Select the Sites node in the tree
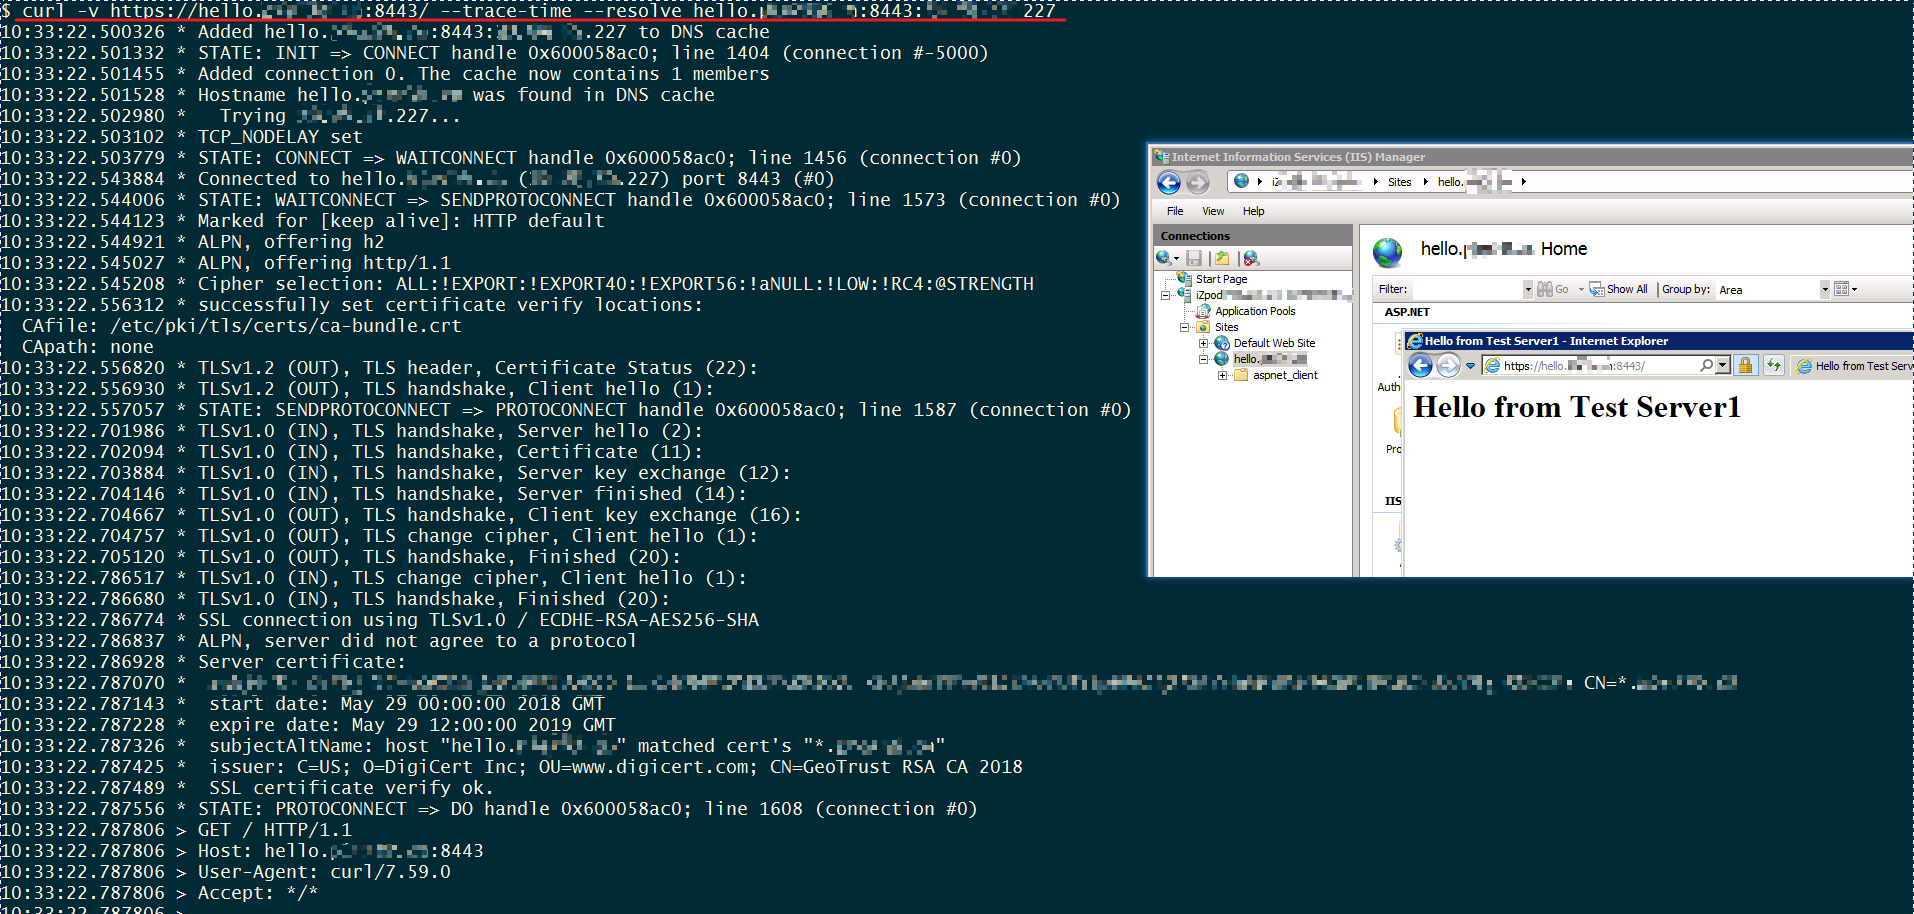This screenshot has width=1914, height=914. [1226, 327]
